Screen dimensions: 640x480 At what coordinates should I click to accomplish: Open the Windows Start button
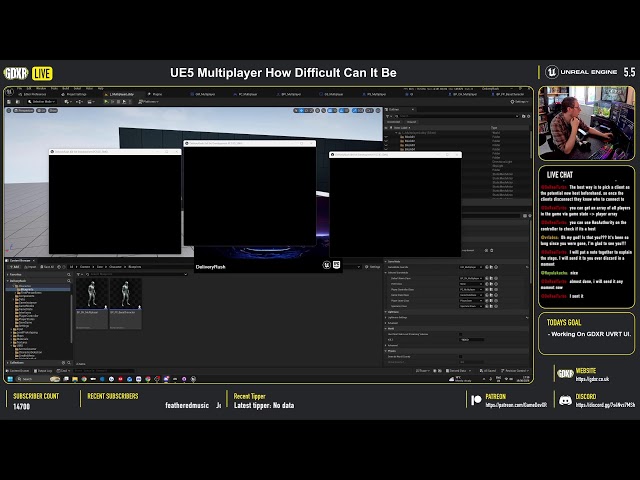[10, 379]
